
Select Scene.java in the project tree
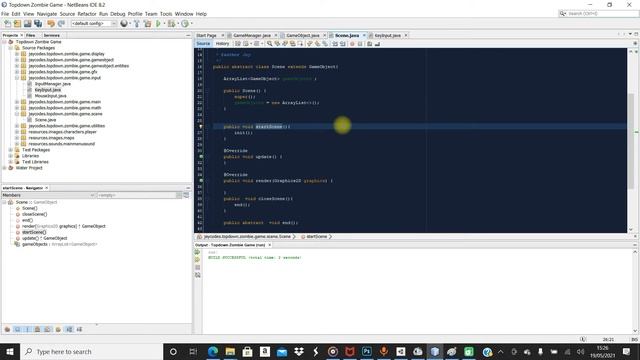point(45,120)
